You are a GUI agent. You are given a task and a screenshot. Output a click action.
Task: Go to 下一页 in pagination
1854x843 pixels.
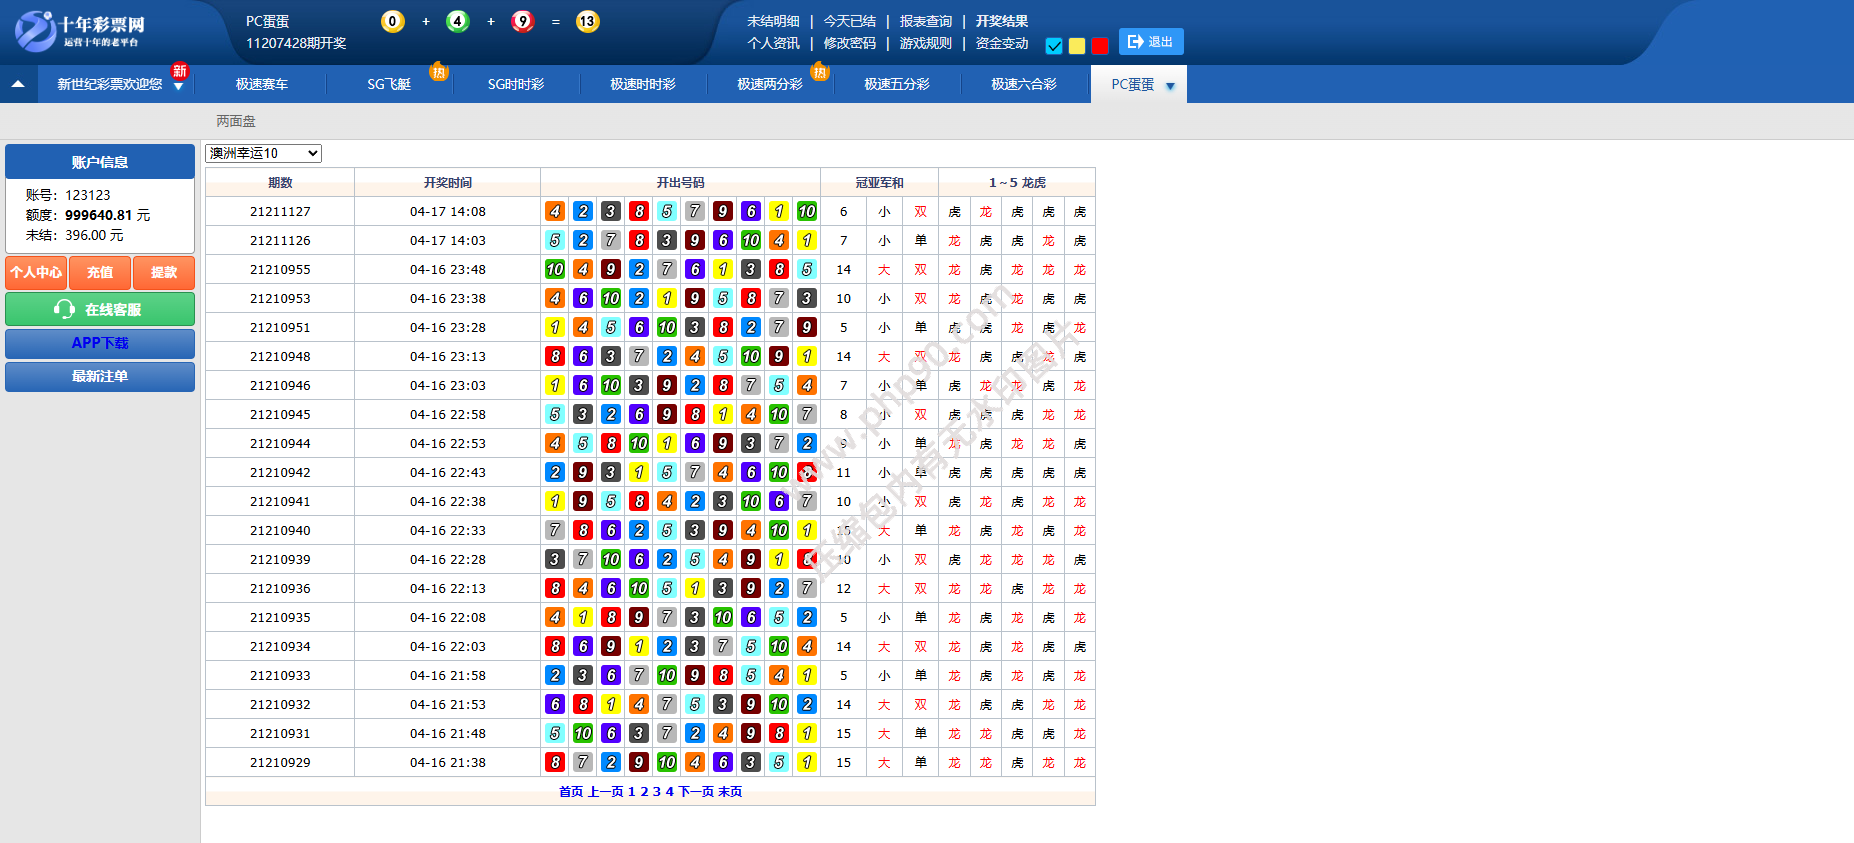(x=696, y=792)
